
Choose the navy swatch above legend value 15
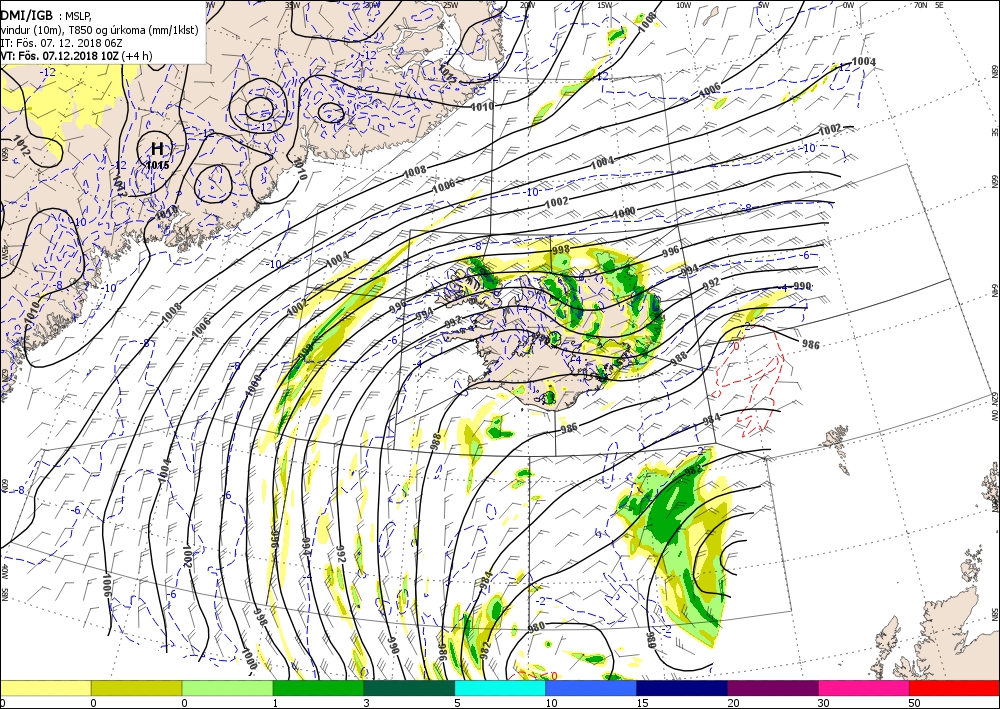pyautogui.click(x=682, y=687)
